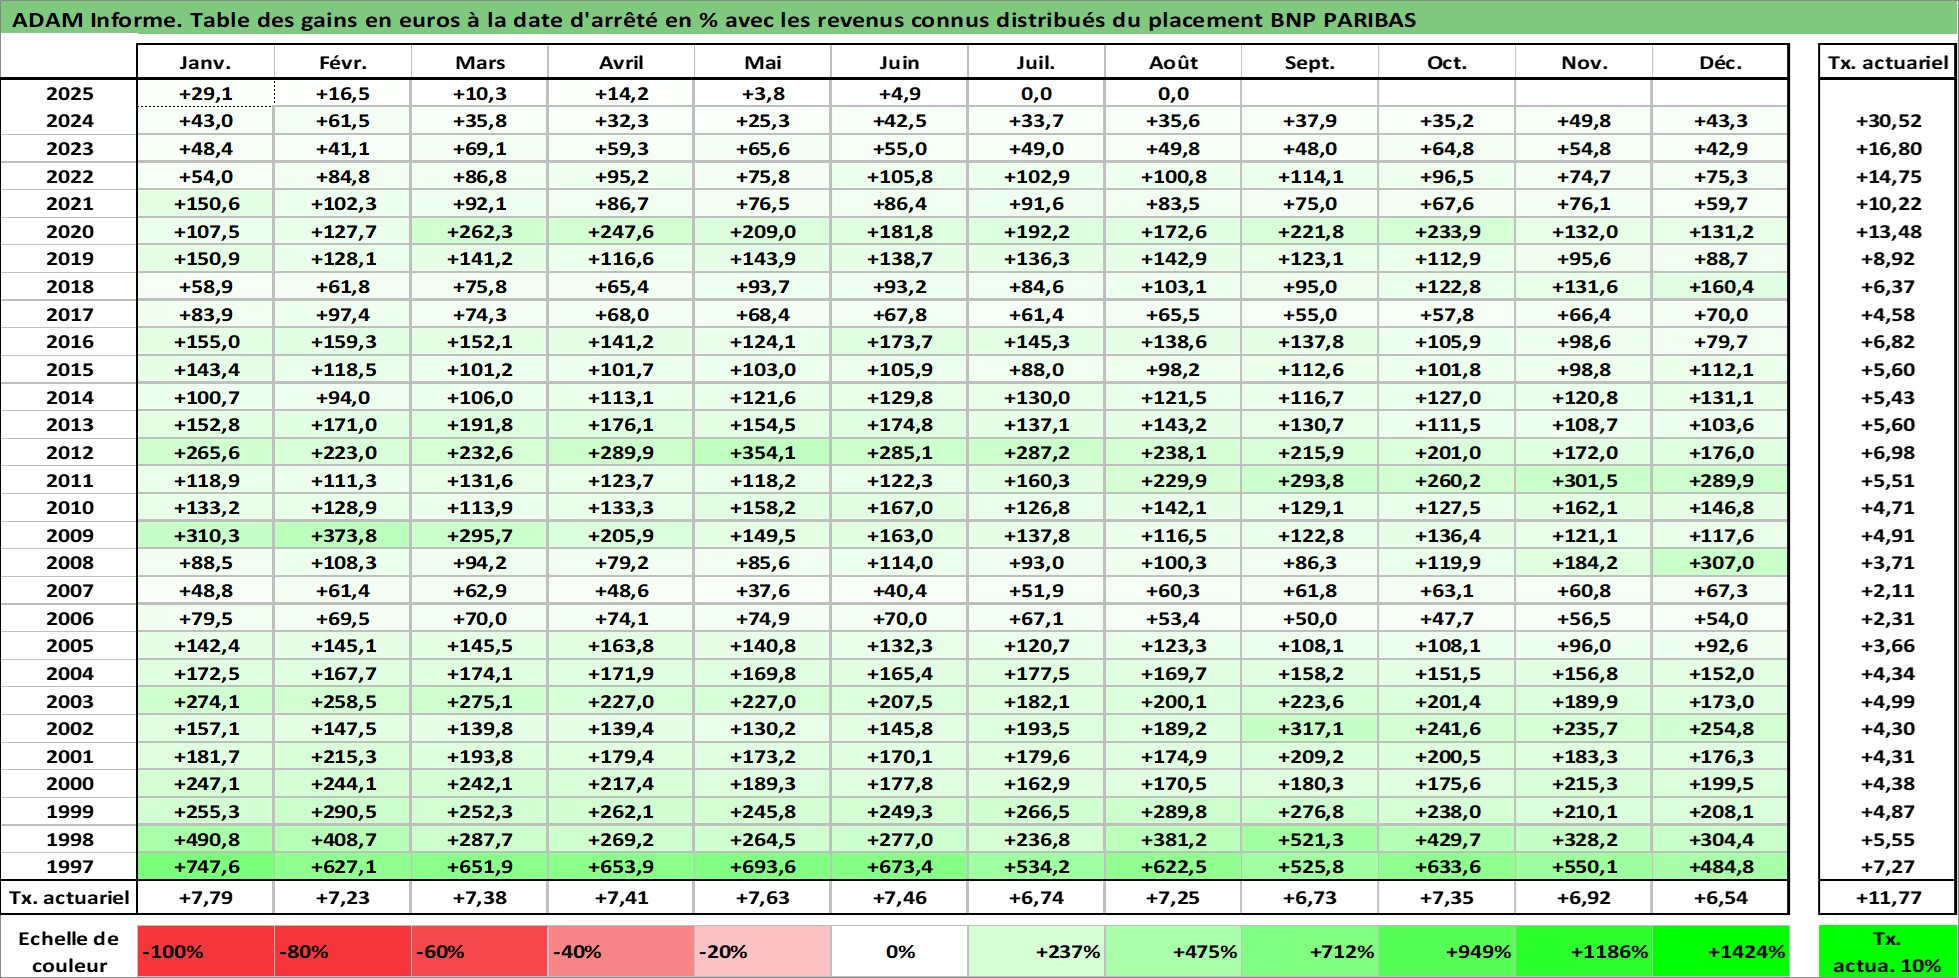Select the 'Mars' column header
Viewport: 1959px width, 978px height.
pyautogui.click(x=480, y=62)
